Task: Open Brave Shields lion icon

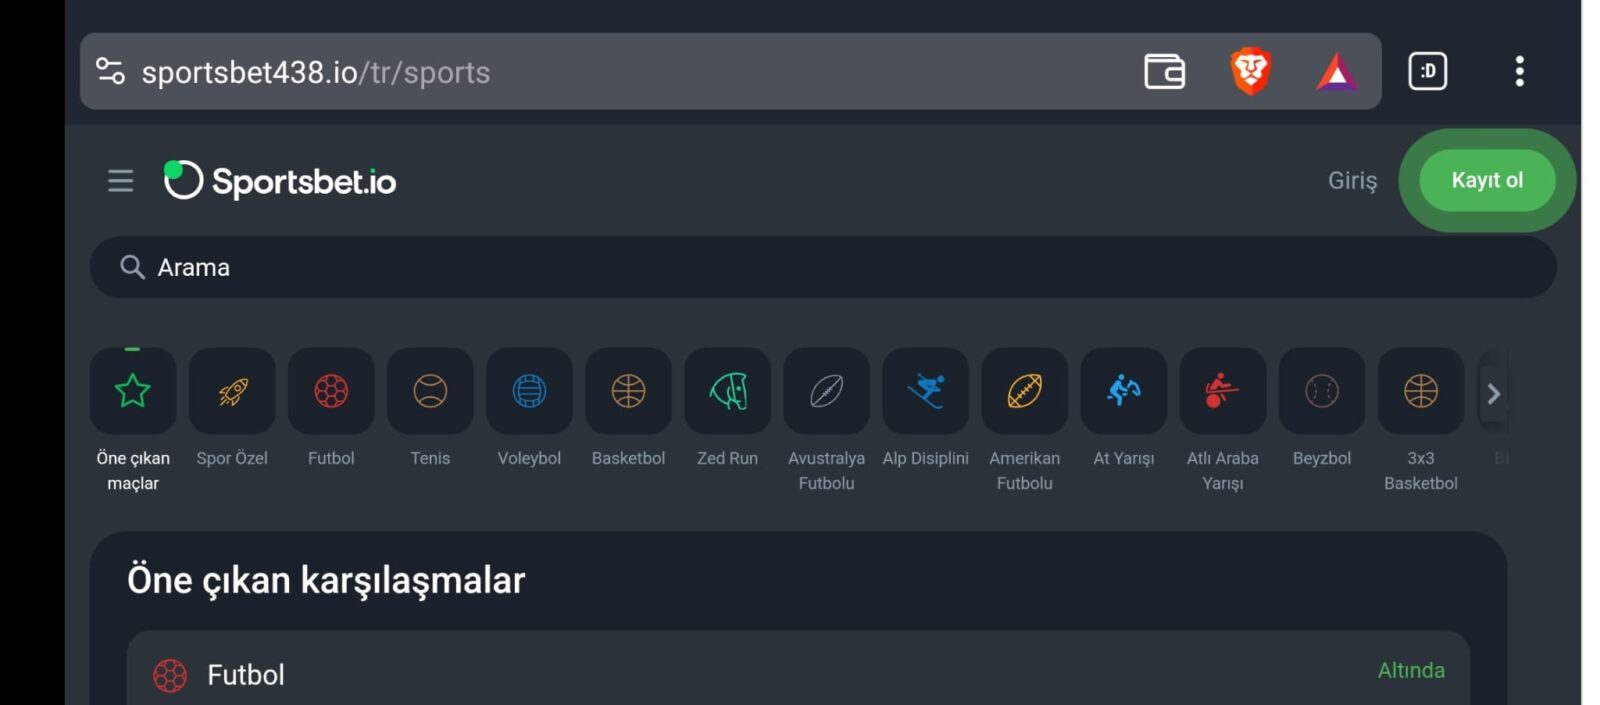Action: tap(1250, 71)
